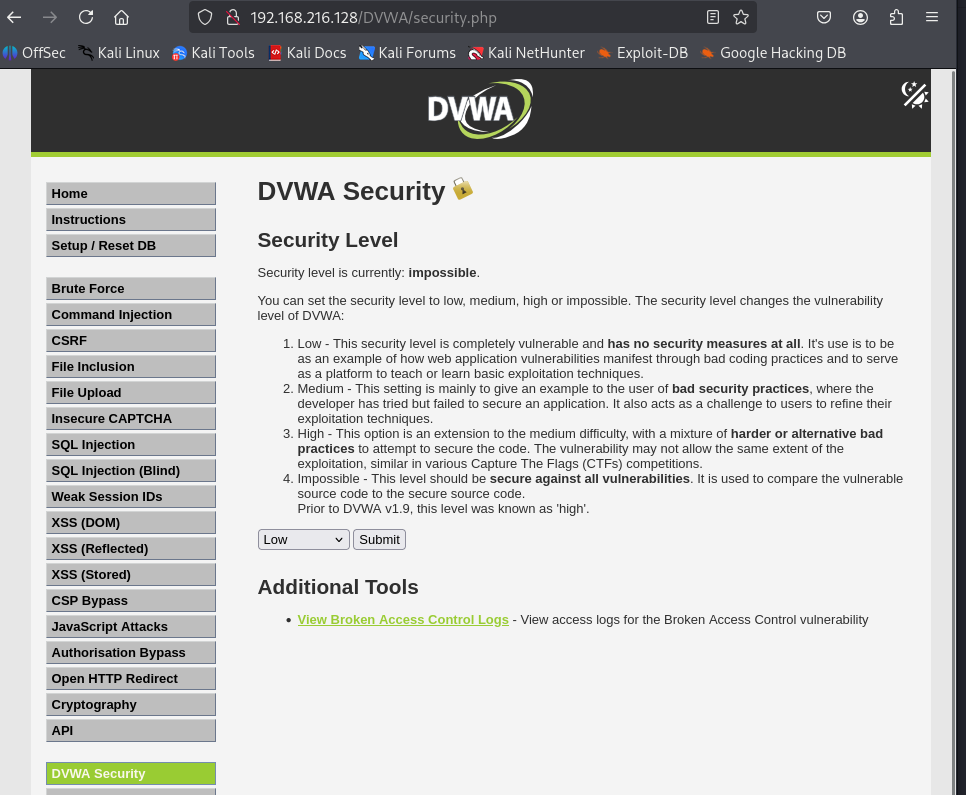
Task: Open the Brute Force module
Action: [x=131, y=288]
